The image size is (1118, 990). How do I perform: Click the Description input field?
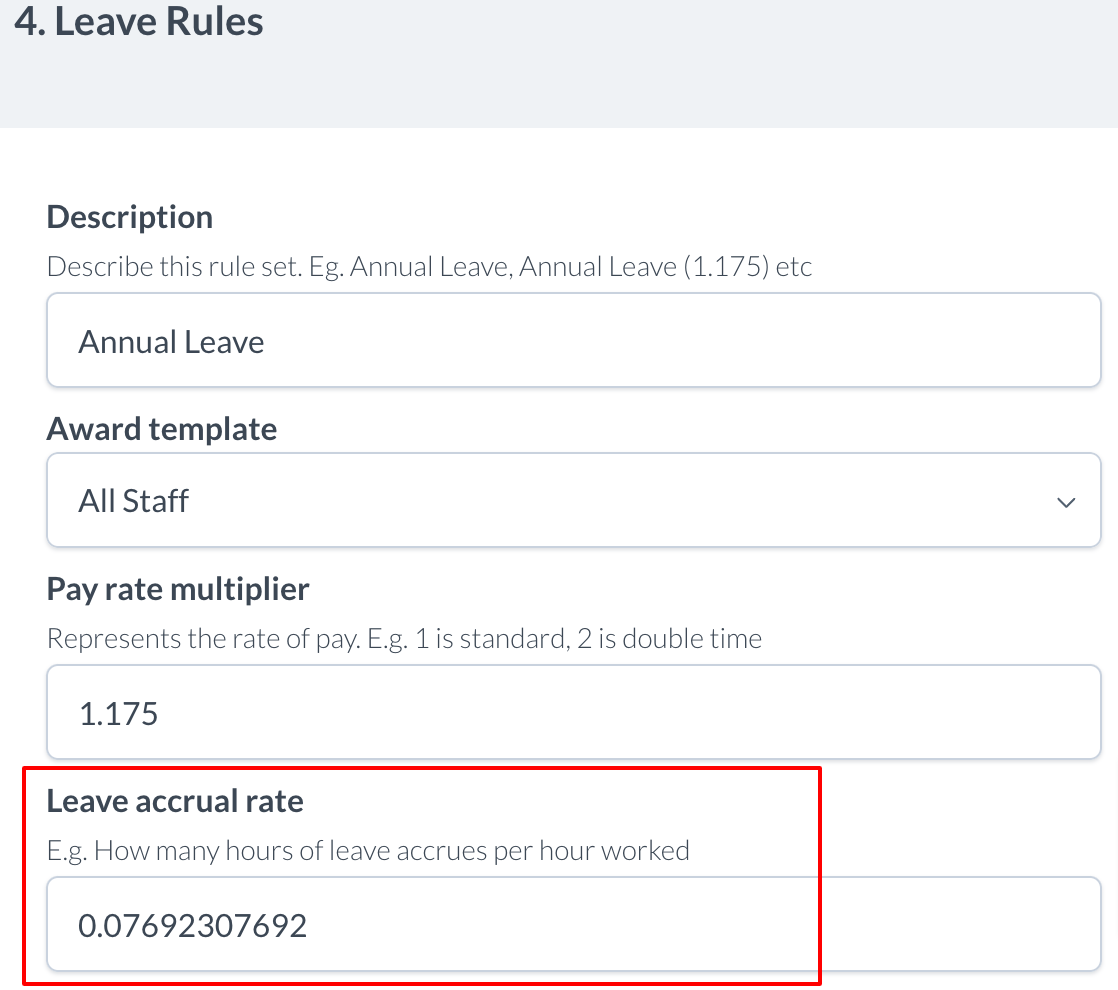(x=573, y=341)
